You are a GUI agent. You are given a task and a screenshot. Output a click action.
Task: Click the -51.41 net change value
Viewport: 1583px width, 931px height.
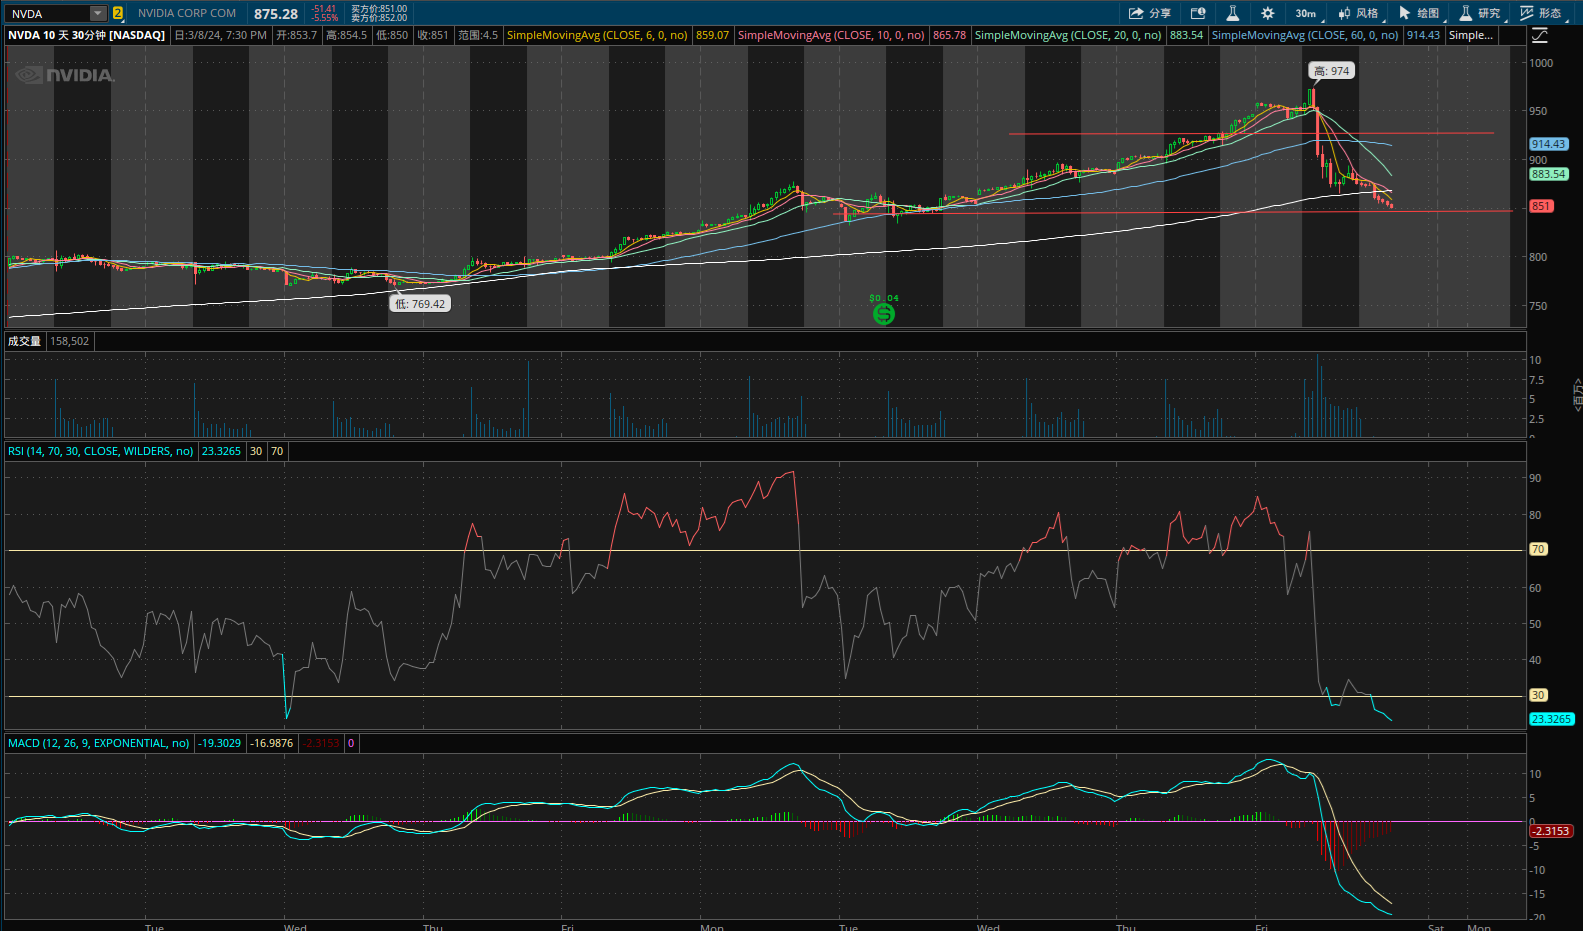(324, 9)
